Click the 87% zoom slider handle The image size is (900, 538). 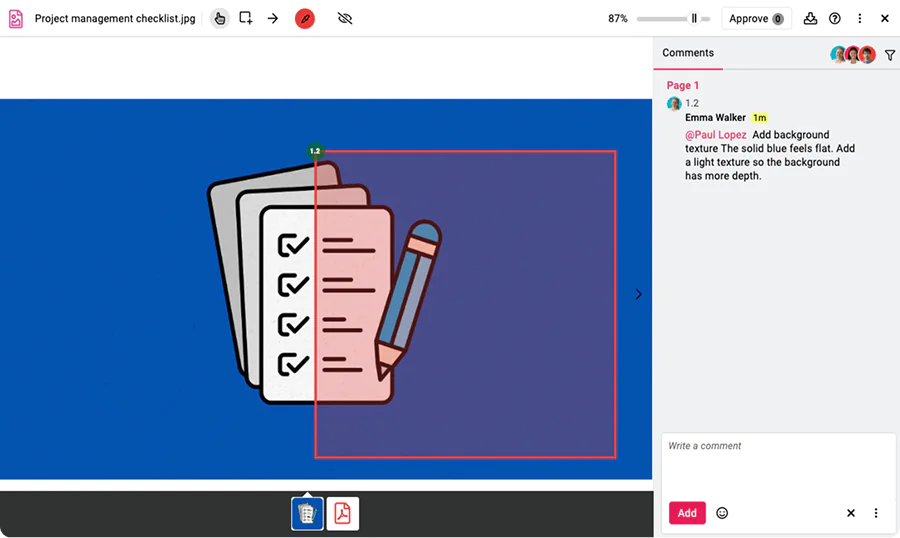point(694,18)
